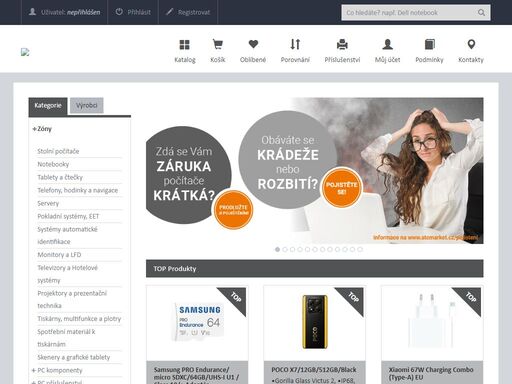This screenshot has width=512, height=384.
Task: Select the second banner carousel dot
Action: 285,249
